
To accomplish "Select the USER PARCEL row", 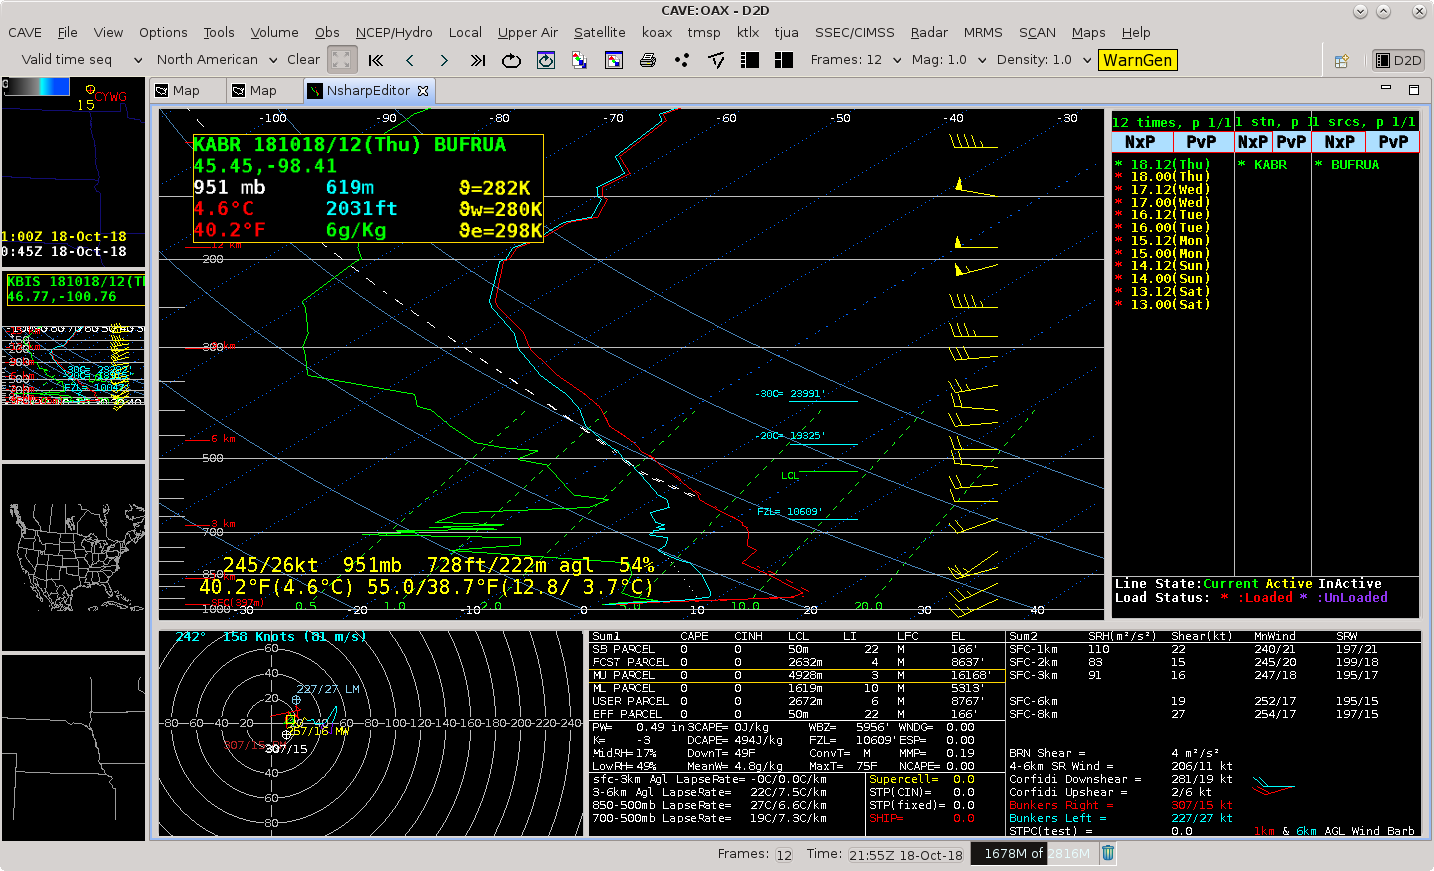I will [797, 701].
